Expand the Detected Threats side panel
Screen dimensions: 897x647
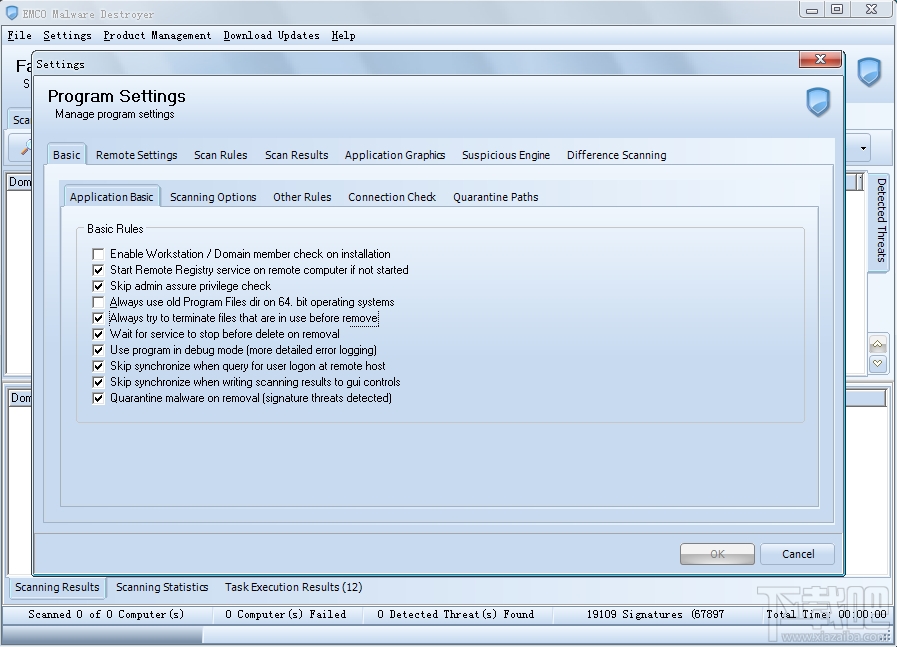pos(879,222)
